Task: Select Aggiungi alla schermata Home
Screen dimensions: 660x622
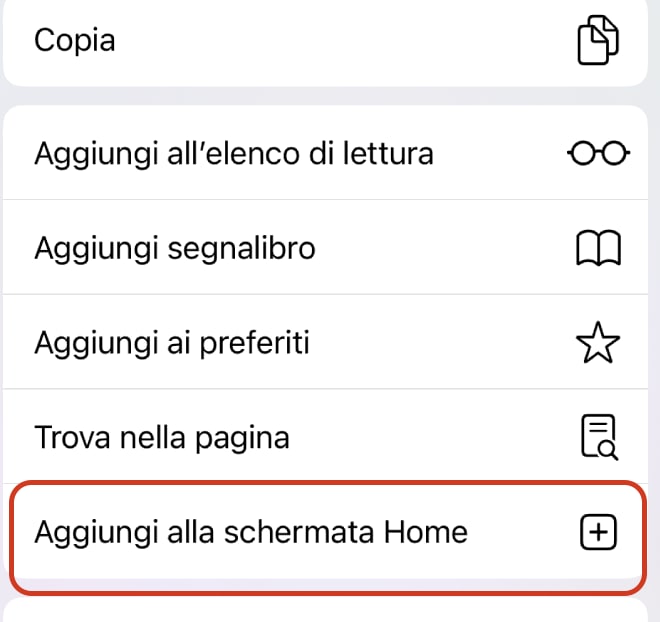Action: coord(300,533)
